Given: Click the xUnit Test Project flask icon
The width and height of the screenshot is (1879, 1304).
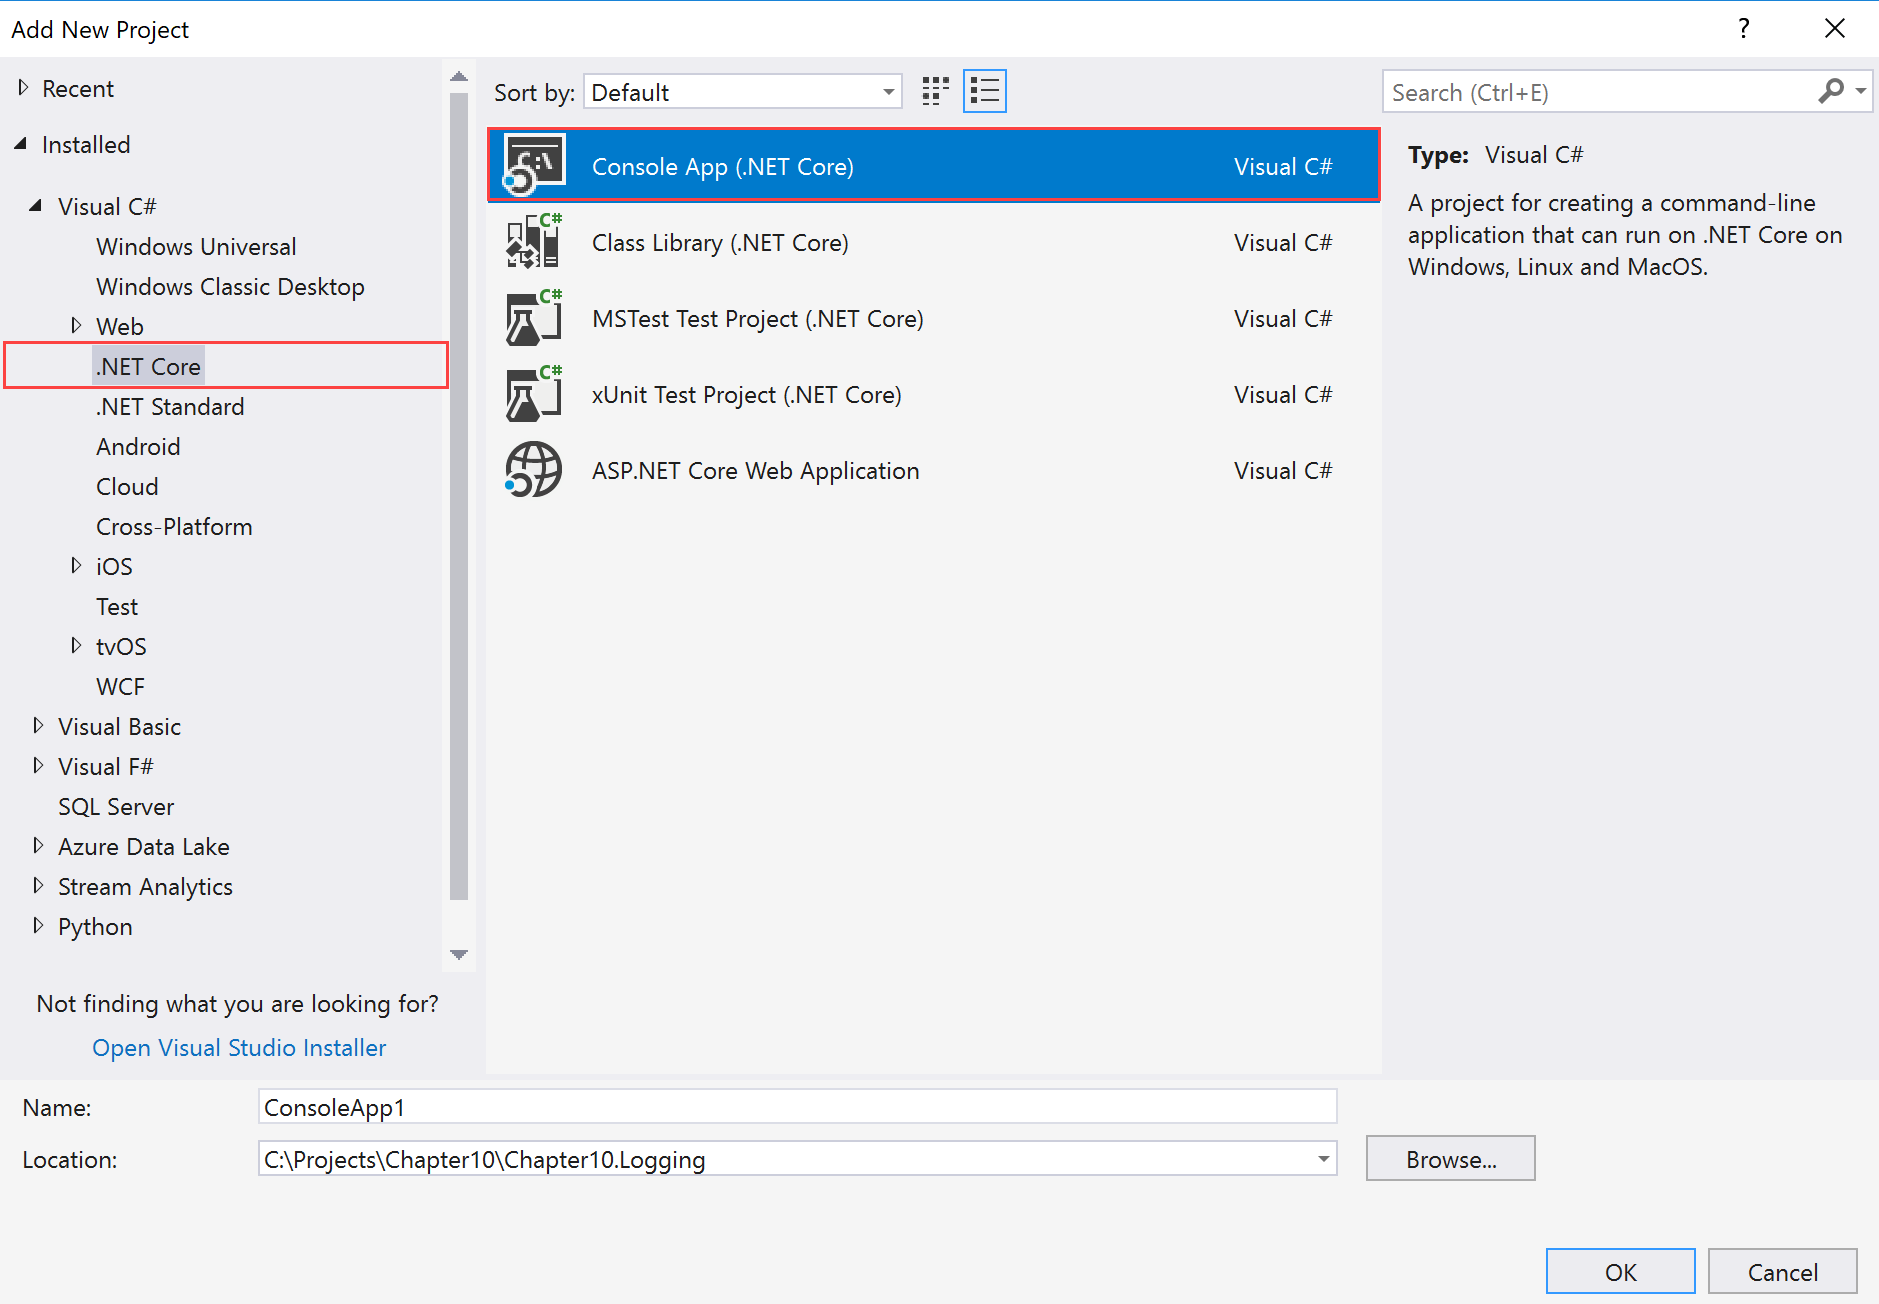Looking at the screenshot, I should tap(534, 393).
